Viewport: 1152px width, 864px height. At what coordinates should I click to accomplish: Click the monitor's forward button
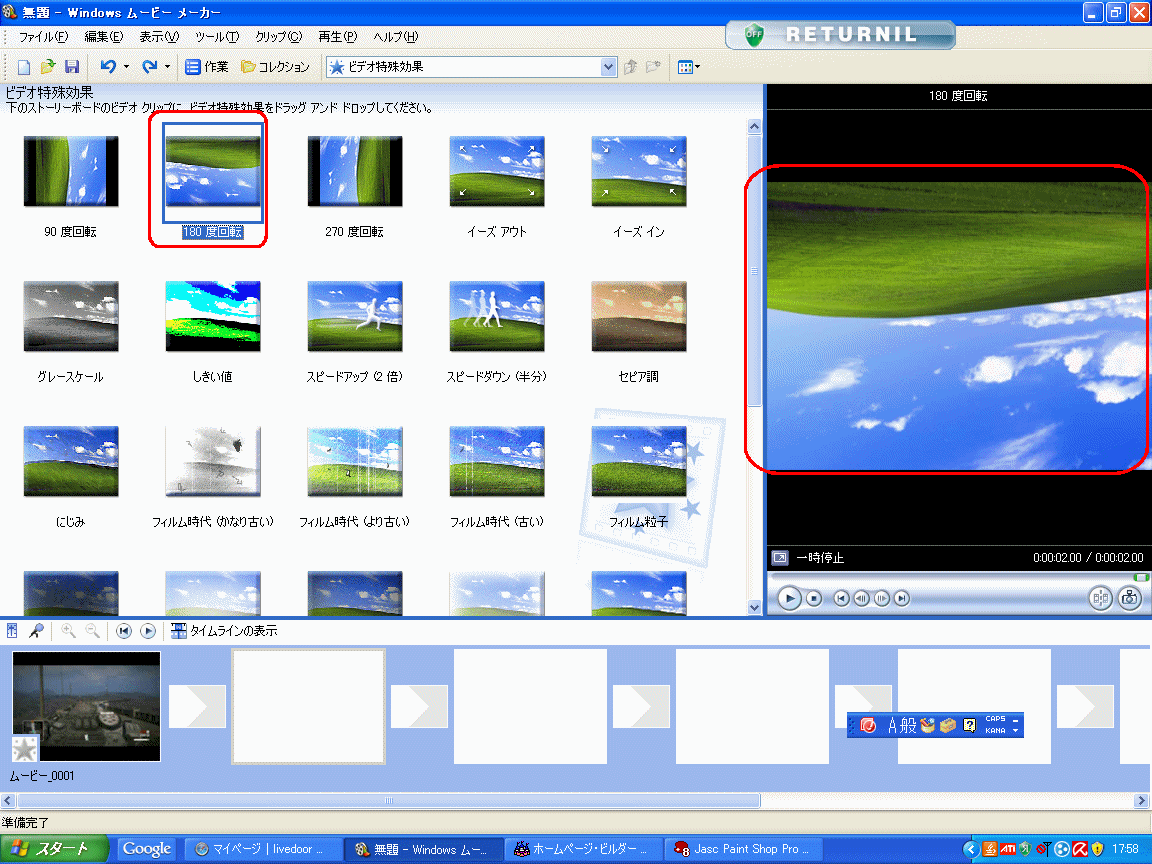tap(901, 599)
